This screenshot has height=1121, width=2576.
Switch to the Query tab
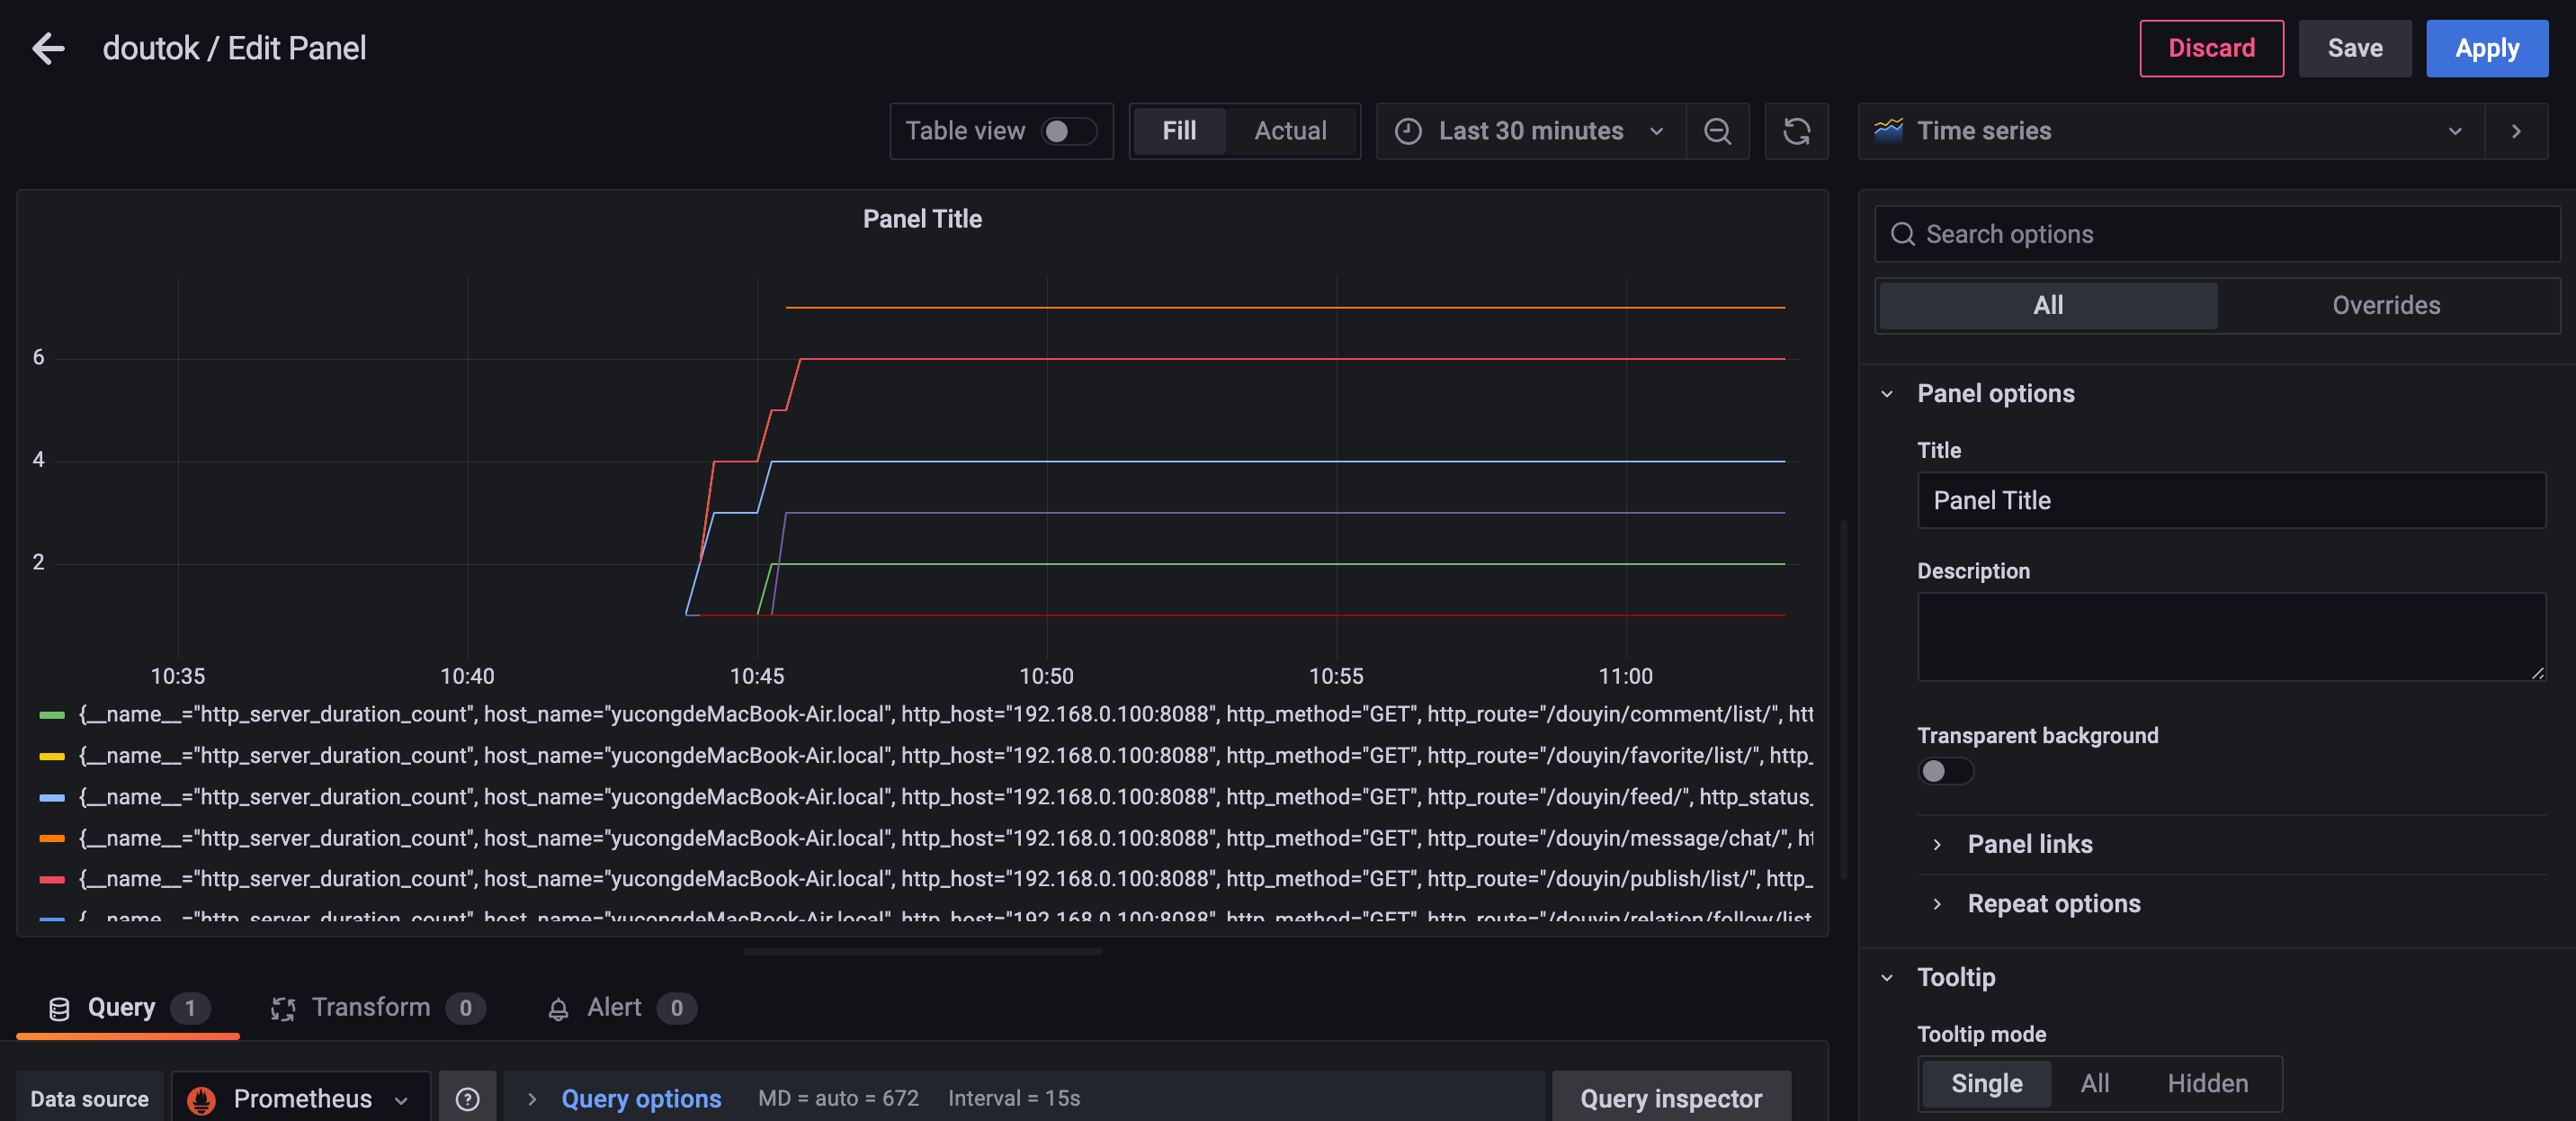[x=128, y=1008]
